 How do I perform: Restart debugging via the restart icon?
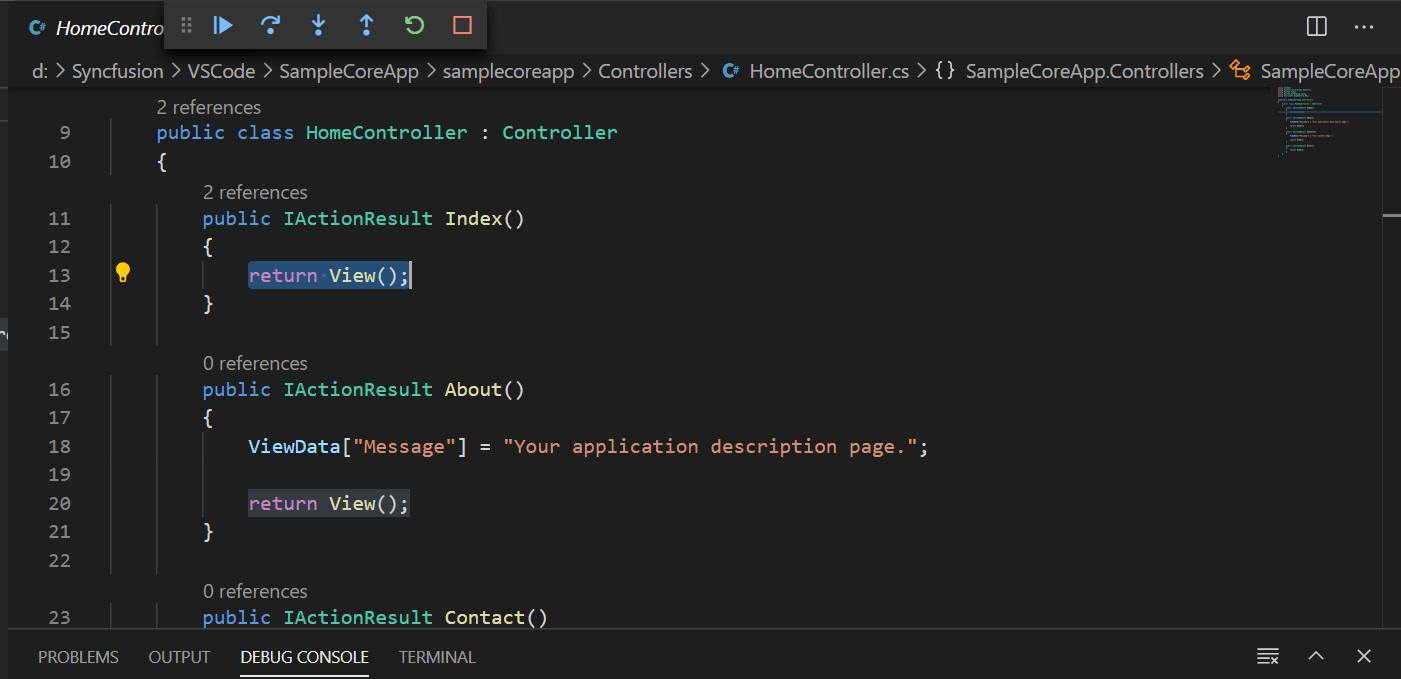click(x=414, y=25)
